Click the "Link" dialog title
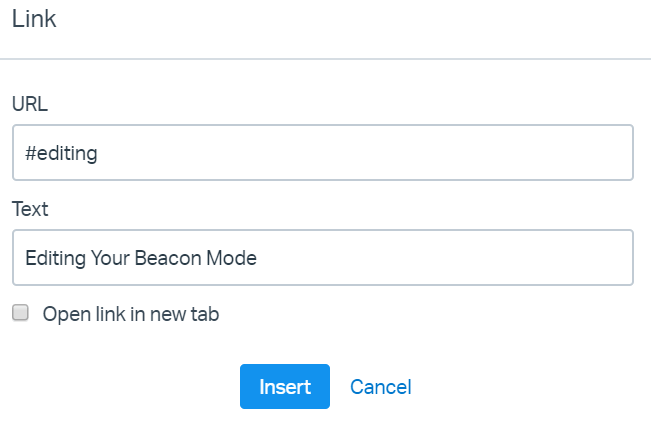 [x=34, y=20]
